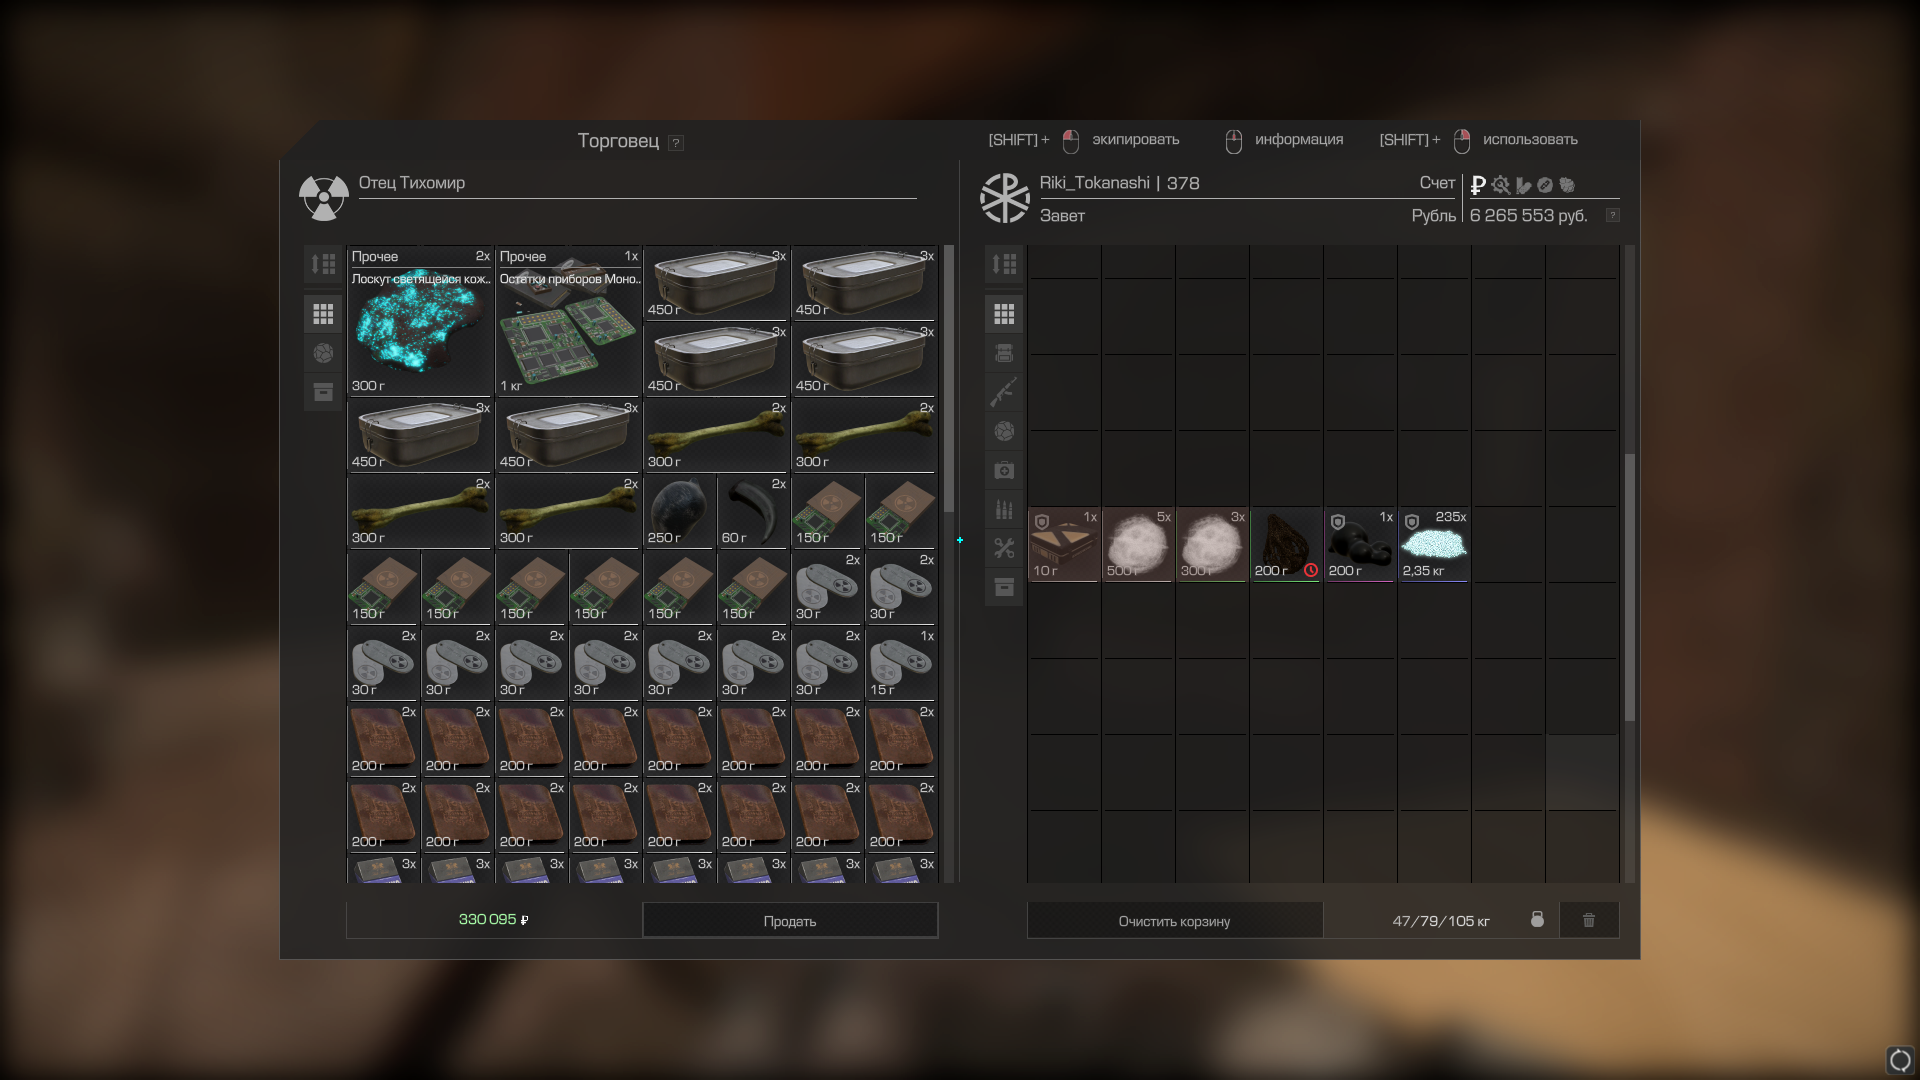Viewport: 1920px width, 1080px height.
Task: Click the faction label Завет
Action: click(1062, 216)
